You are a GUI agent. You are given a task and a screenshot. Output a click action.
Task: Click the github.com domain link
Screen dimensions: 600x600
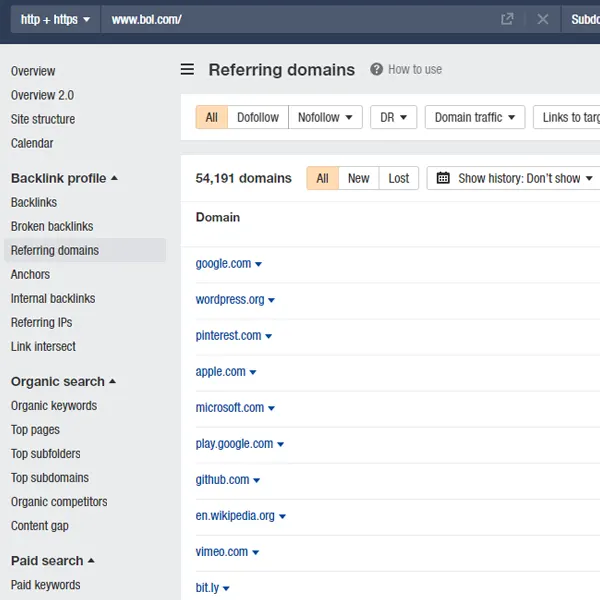pos(222,479)
